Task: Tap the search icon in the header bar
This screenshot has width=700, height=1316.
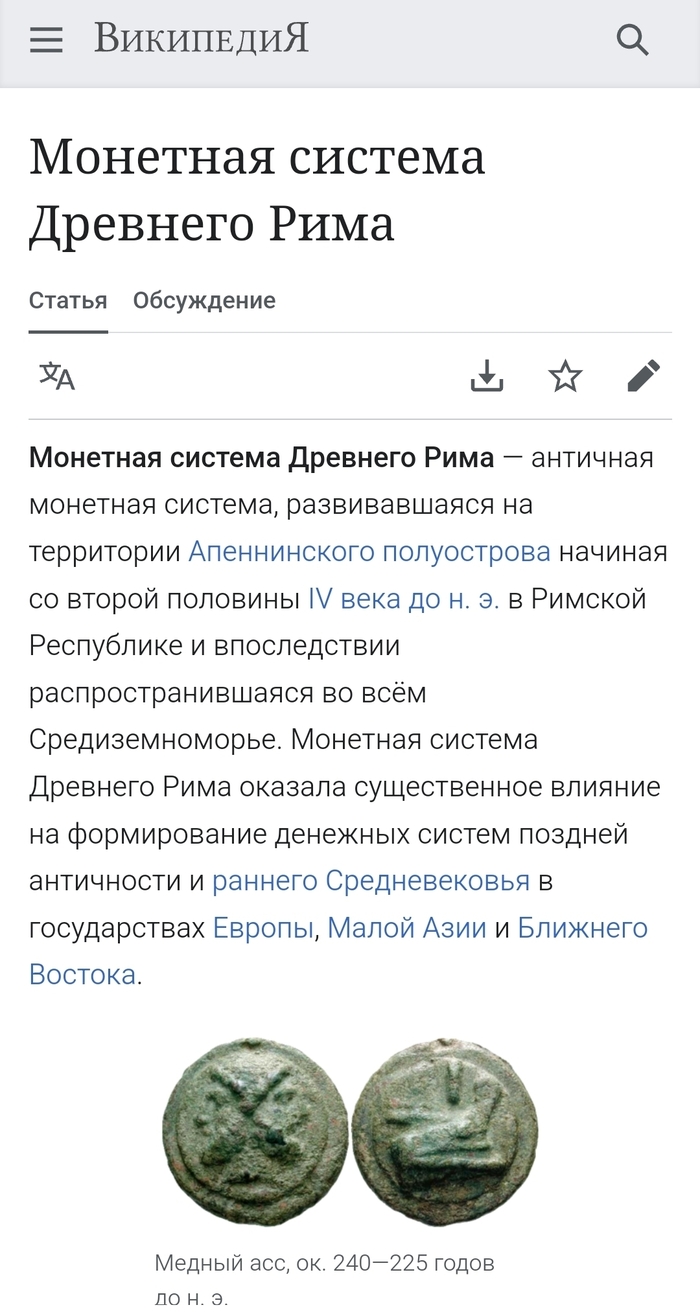Action: click(634, 41)
